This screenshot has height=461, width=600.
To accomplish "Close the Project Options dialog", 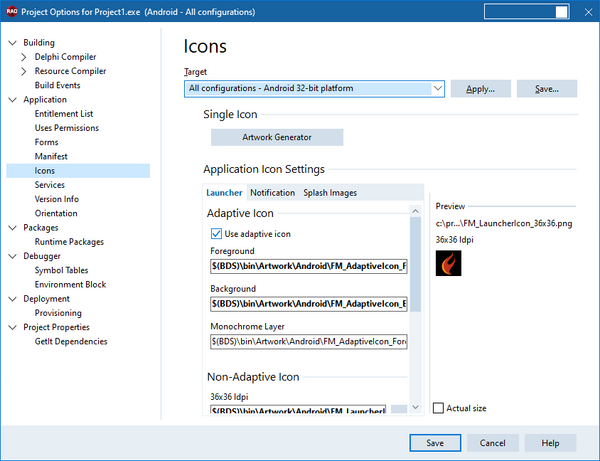I will 589,12.
